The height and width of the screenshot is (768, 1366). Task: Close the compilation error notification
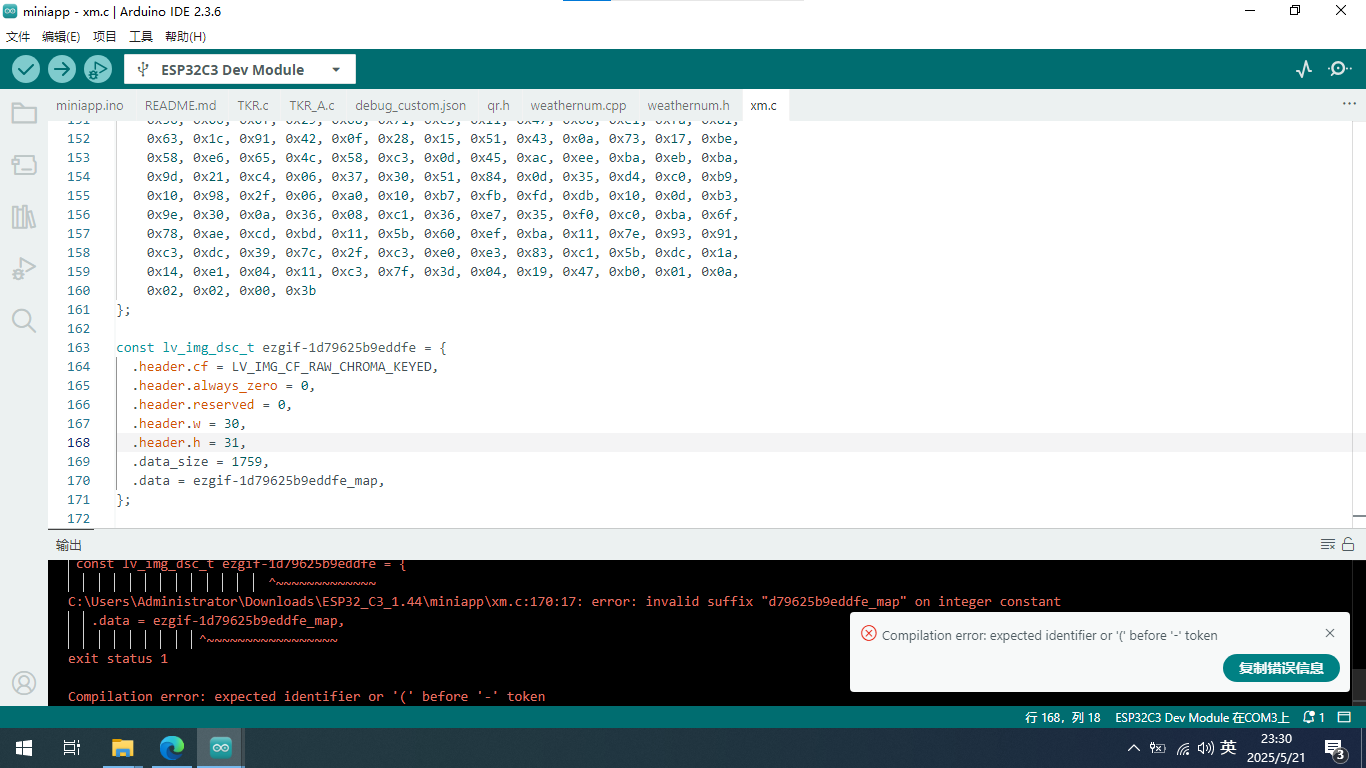pyautogui.click(x=1330, y=633)
